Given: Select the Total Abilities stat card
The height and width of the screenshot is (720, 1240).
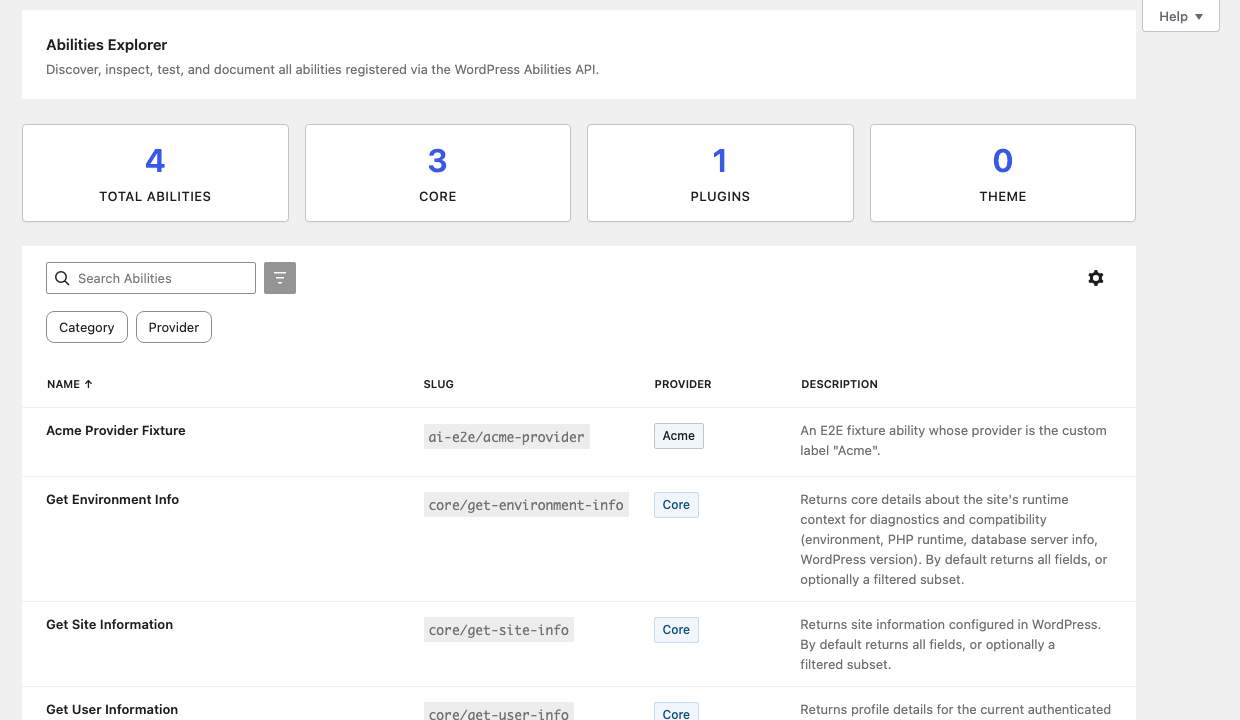Looking at the screenshot, I should [x=155, y=173].
